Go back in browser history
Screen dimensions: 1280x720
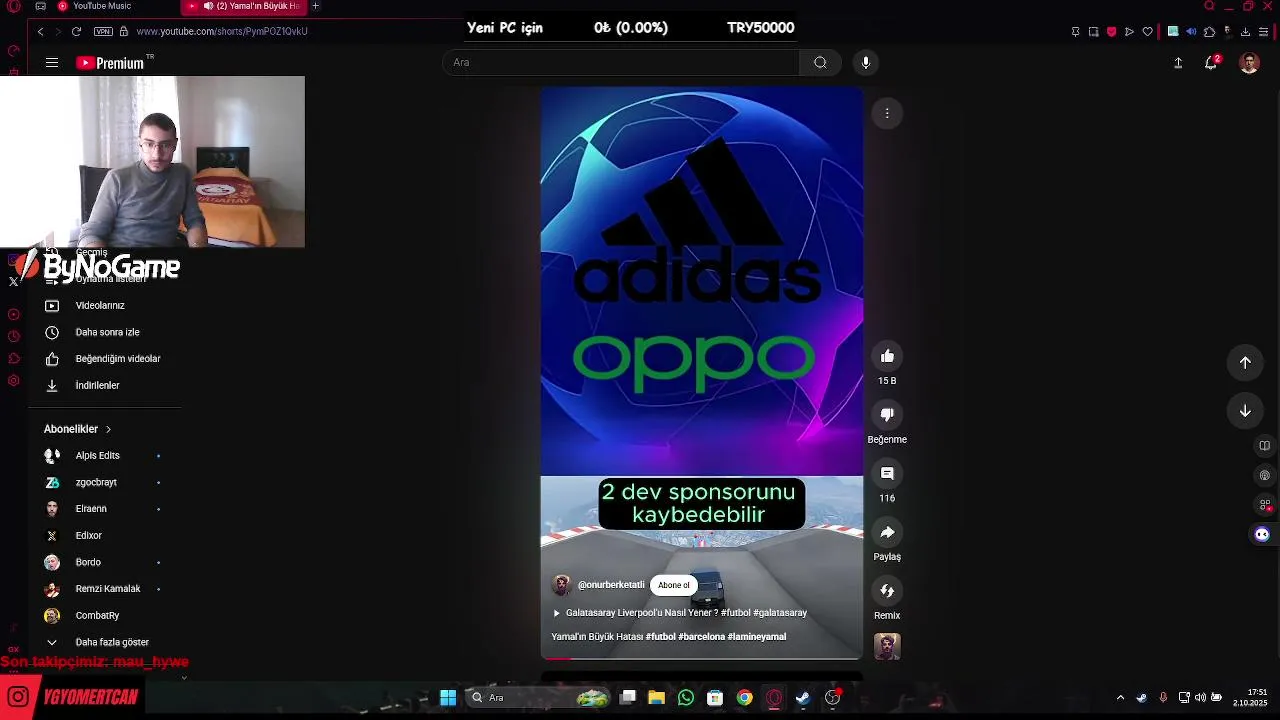tap(40, 31)
